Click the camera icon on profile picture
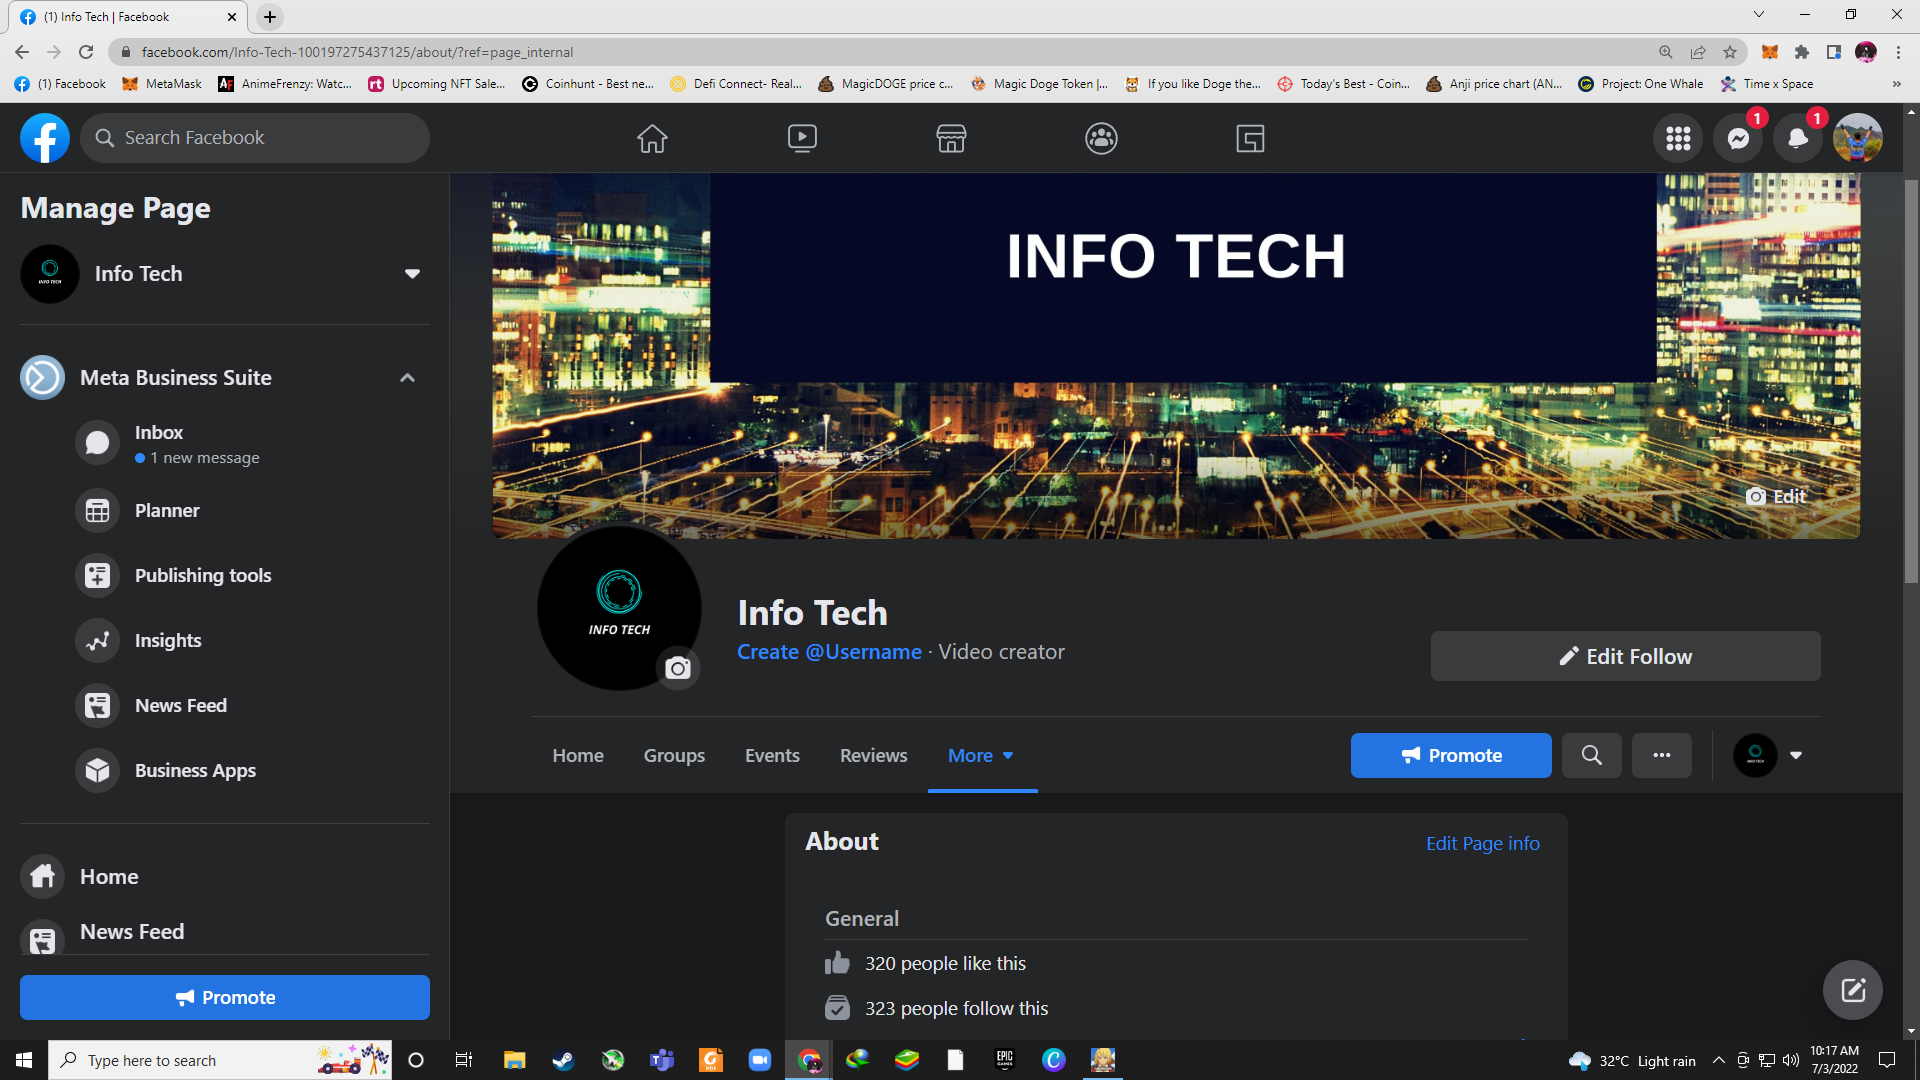 point(678,668)
